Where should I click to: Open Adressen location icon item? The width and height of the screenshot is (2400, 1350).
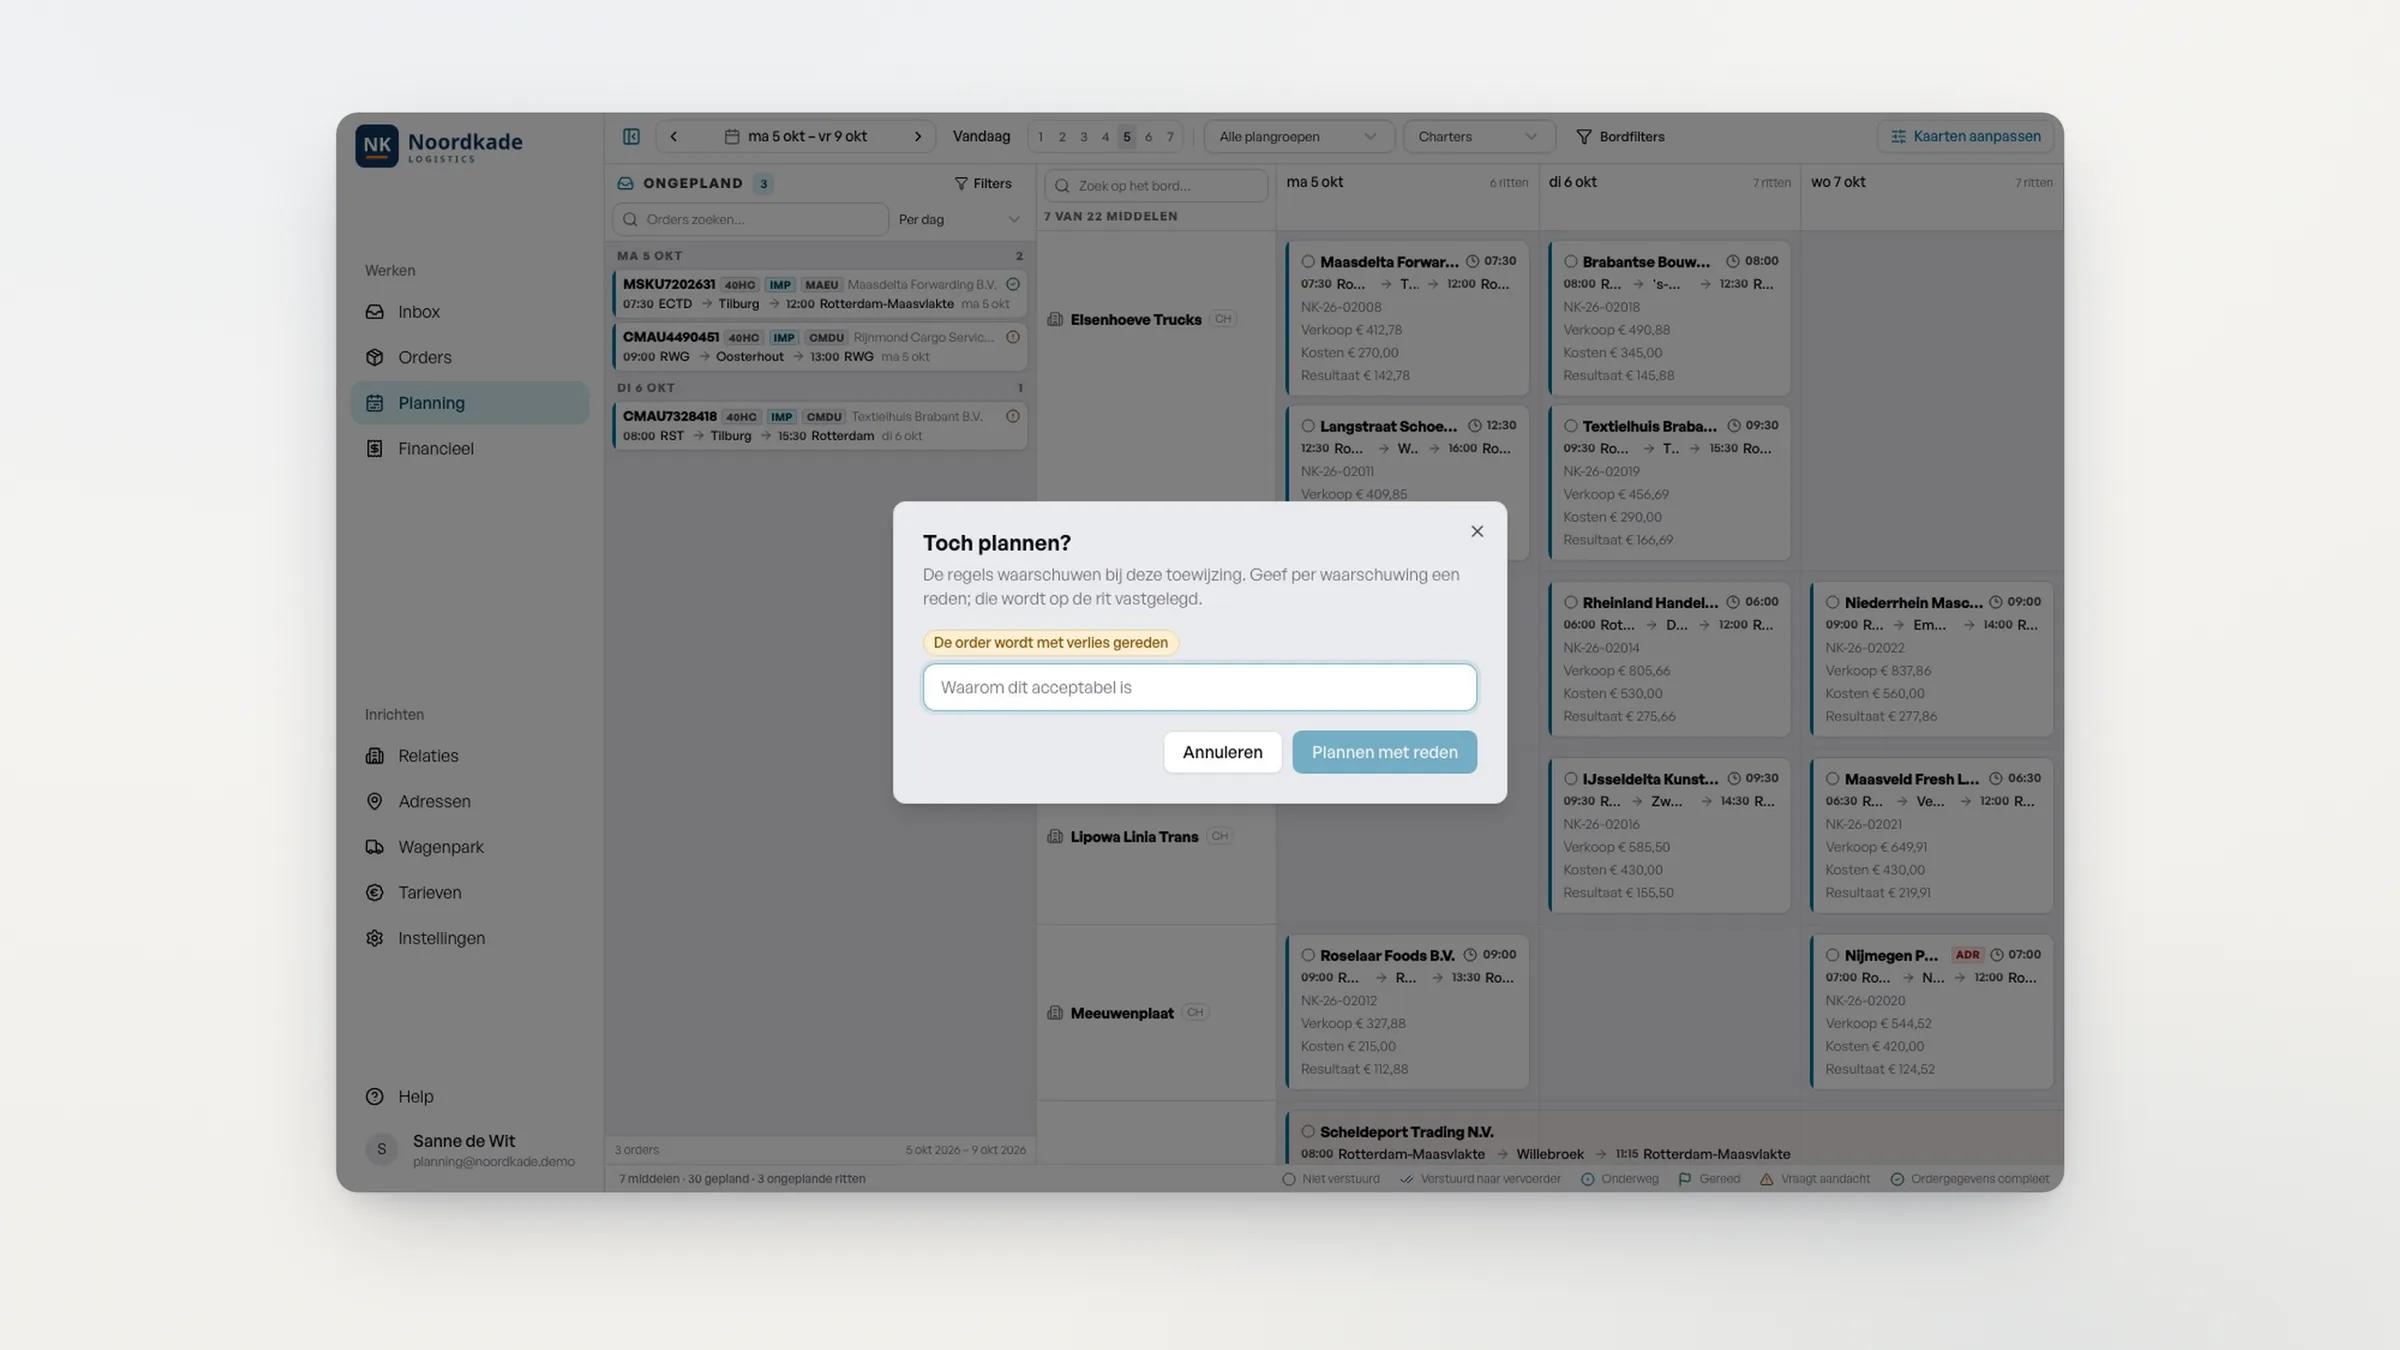pos(469,801)
